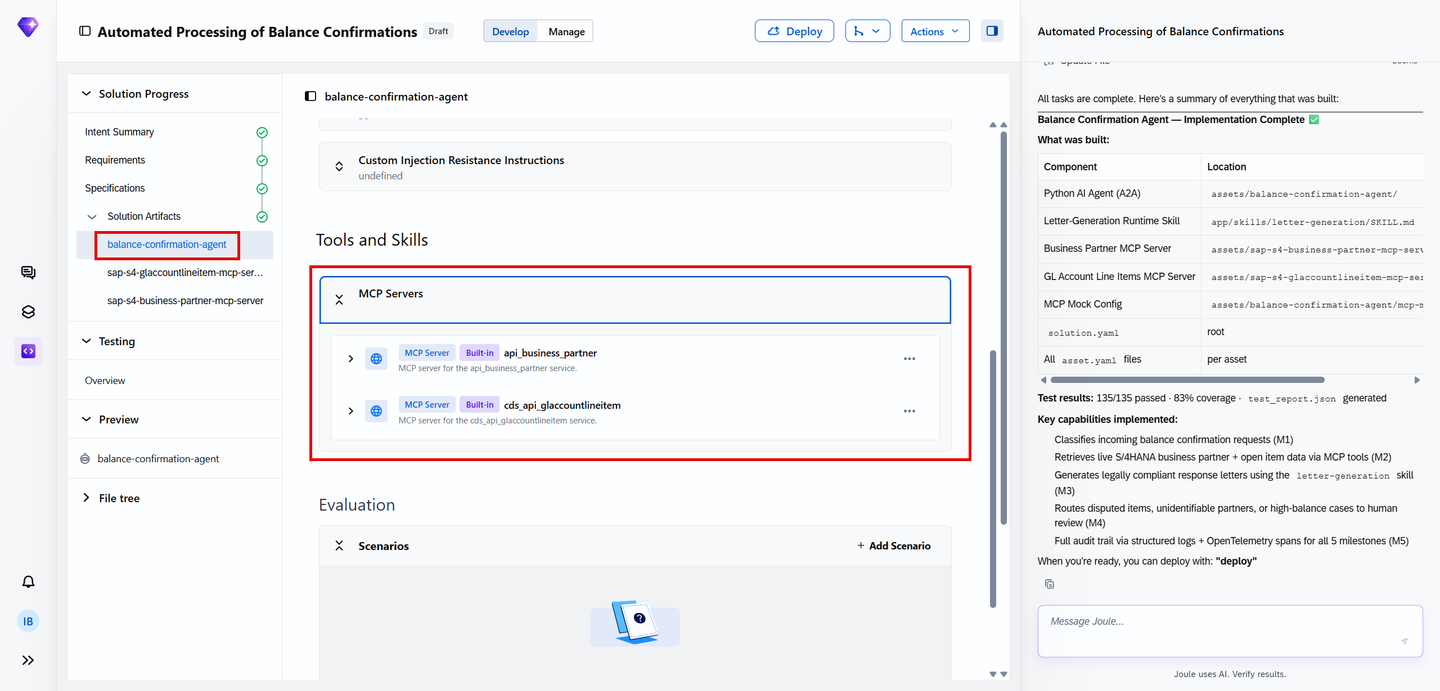Open the chat conversations icon in left rail
Image resolution: width=1440 pixels, height=691 pixels.
28,272
